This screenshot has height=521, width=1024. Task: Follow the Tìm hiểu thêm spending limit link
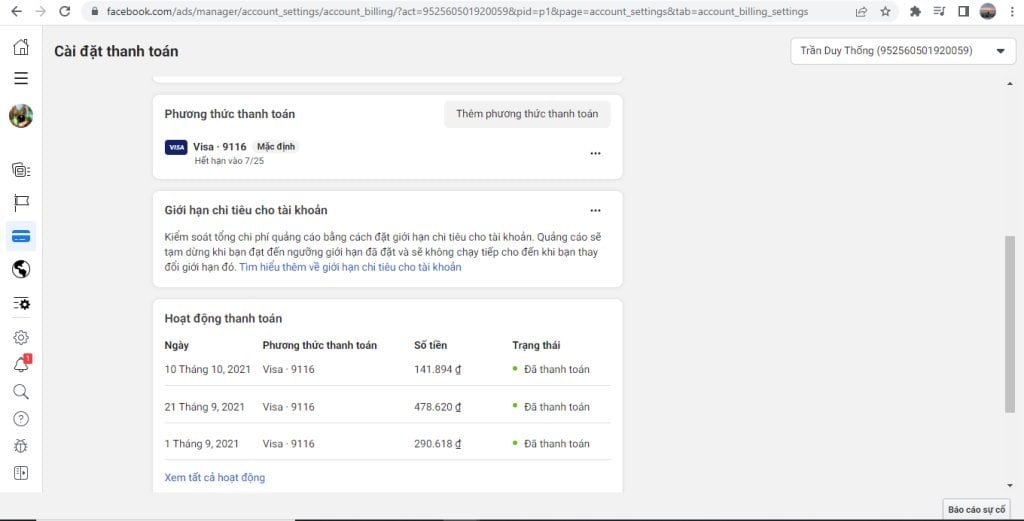pyautogui.click(x=350, y=267)
